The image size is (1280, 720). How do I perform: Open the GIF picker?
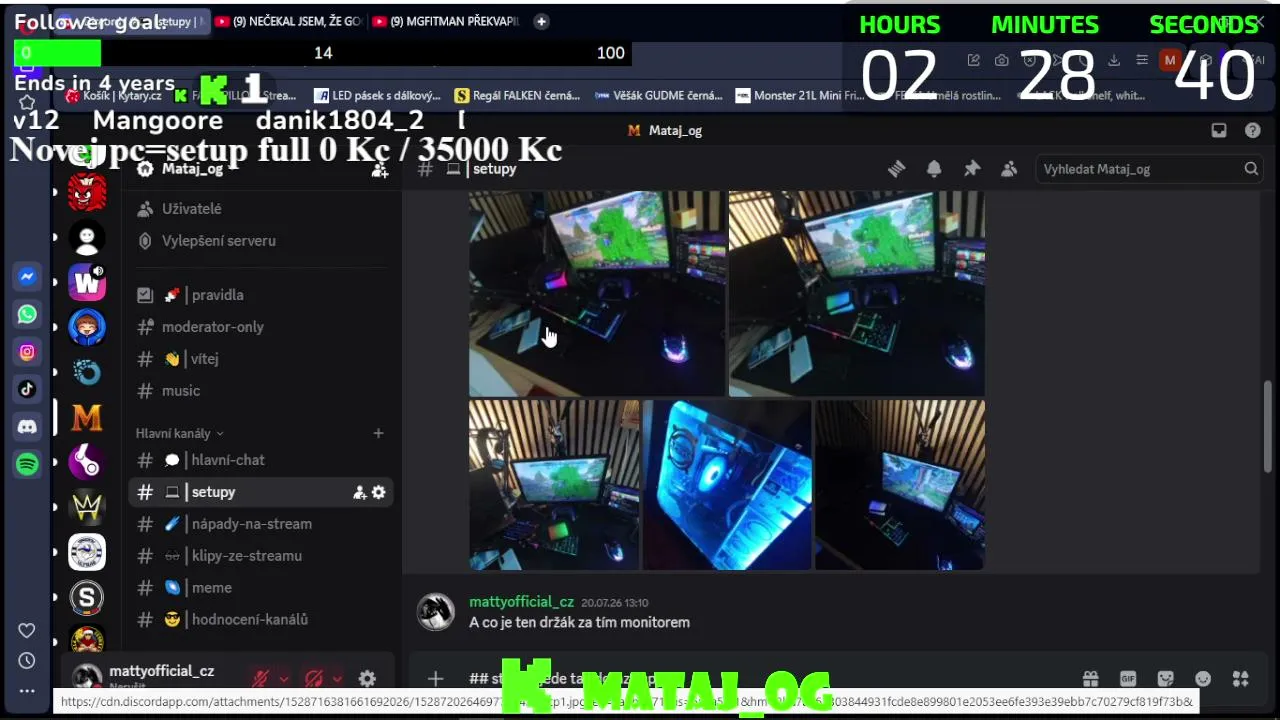point(1128,679)
